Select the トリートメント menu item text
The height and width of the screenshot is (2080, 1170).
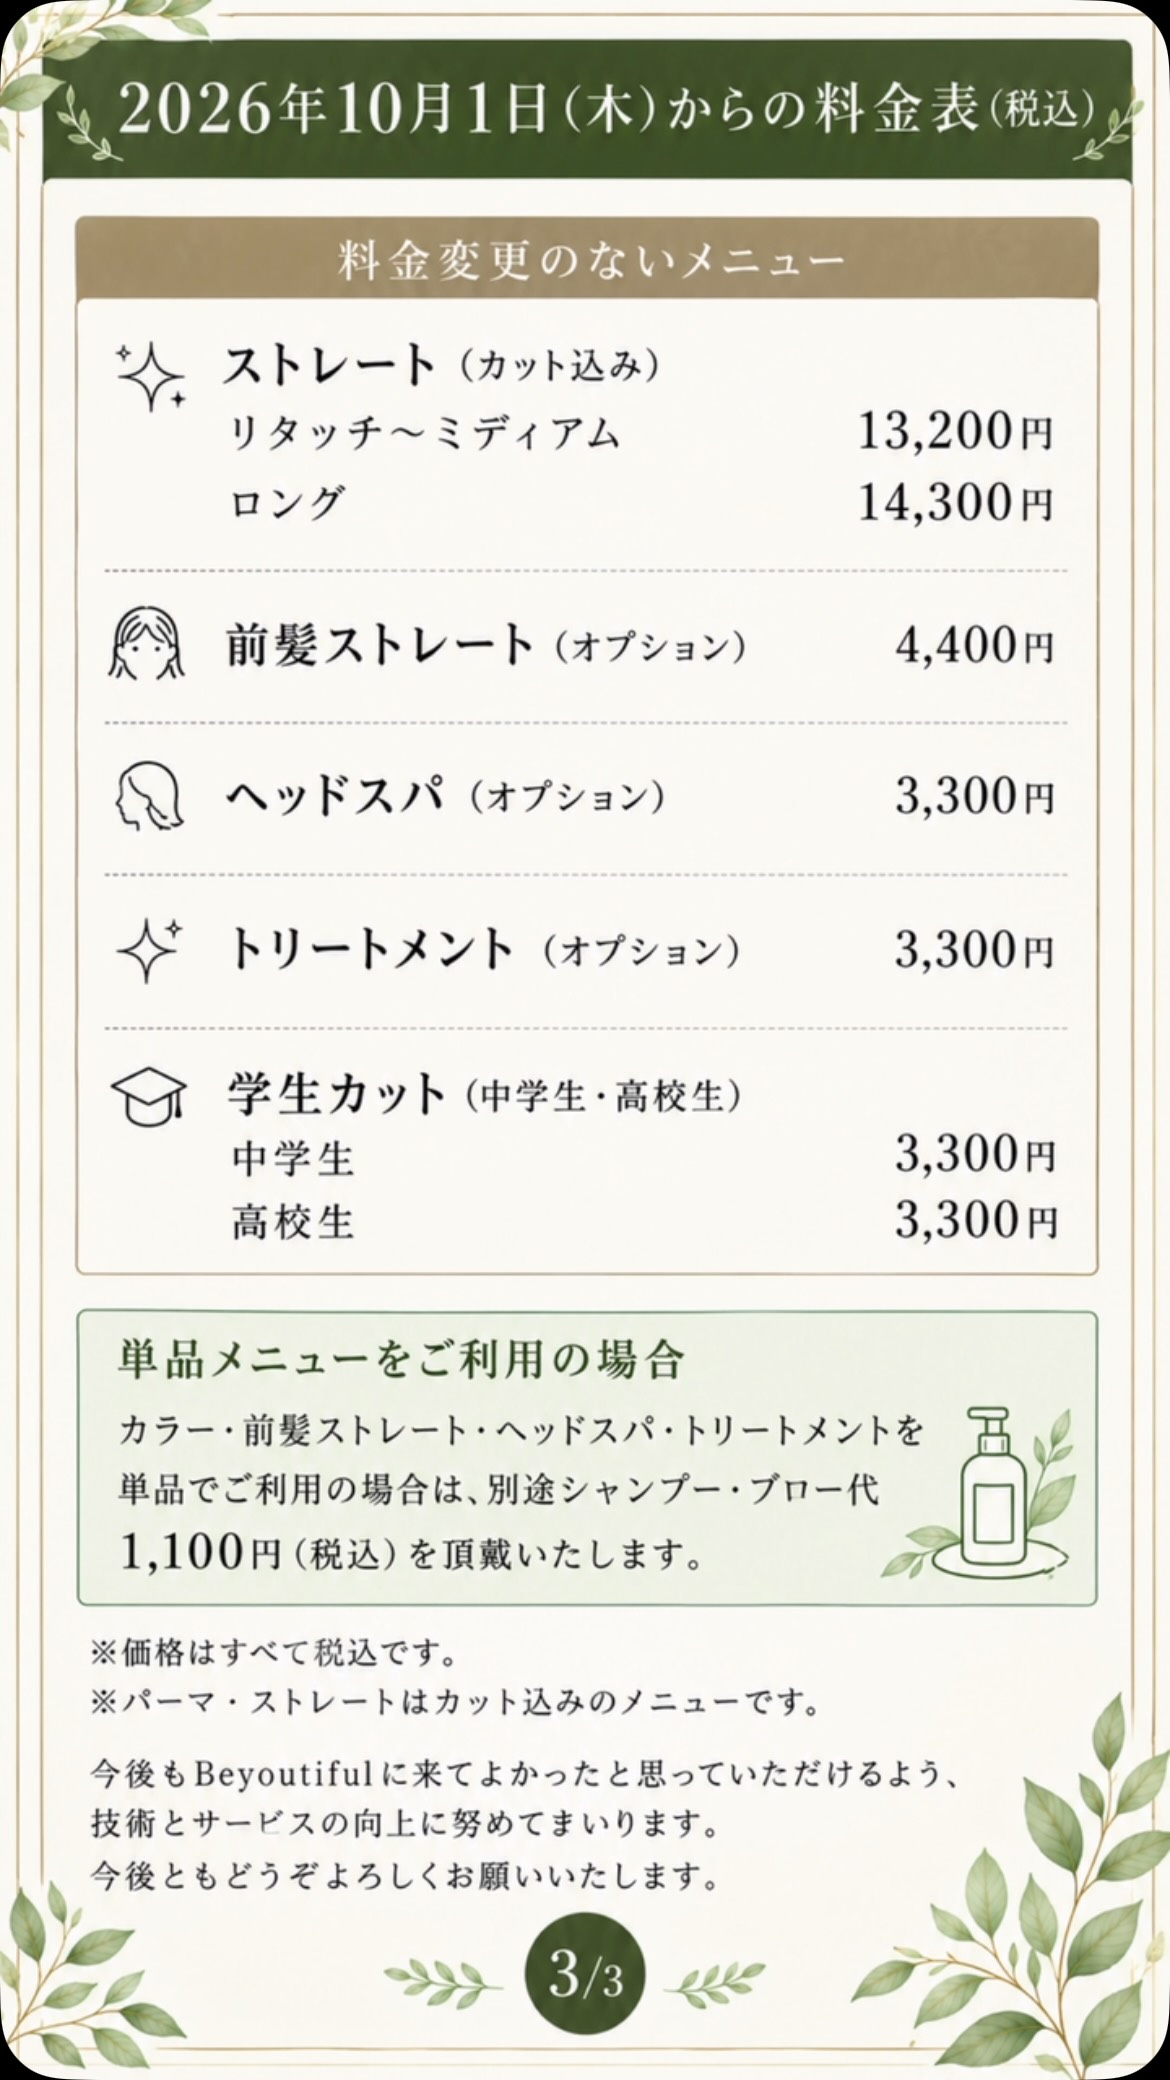(x=370, y=949)
